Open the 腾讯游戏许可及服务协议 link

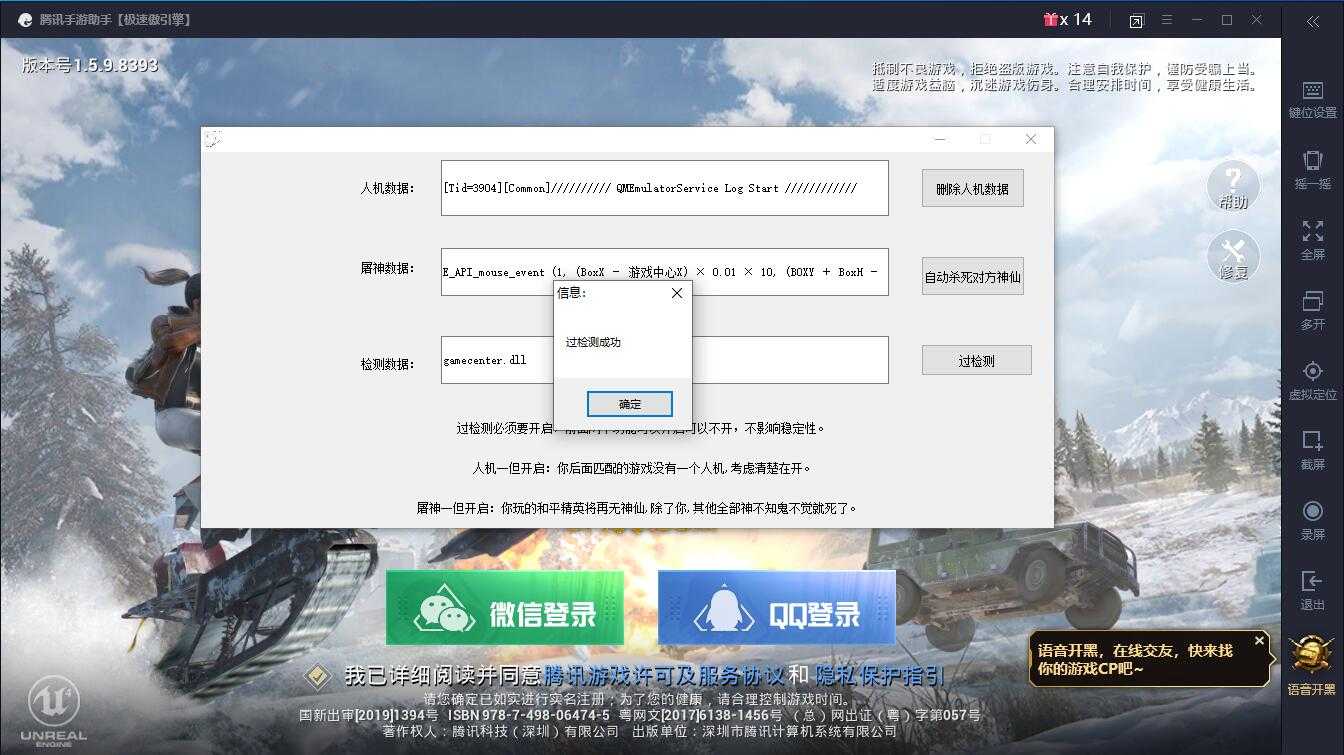pyautogui.click(x=663, y=676)
